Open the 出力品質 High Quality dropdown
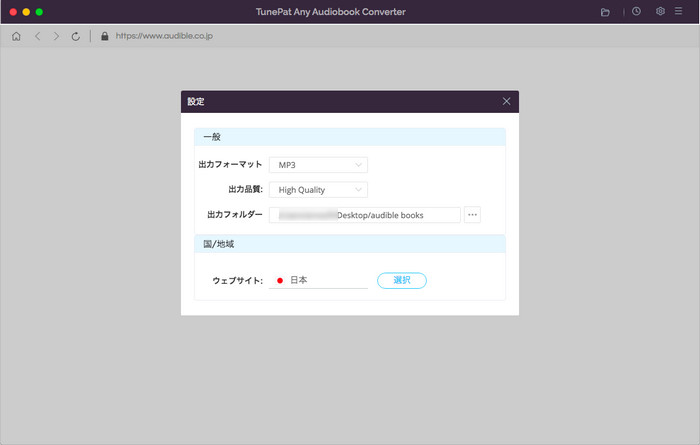 (318, 190)
